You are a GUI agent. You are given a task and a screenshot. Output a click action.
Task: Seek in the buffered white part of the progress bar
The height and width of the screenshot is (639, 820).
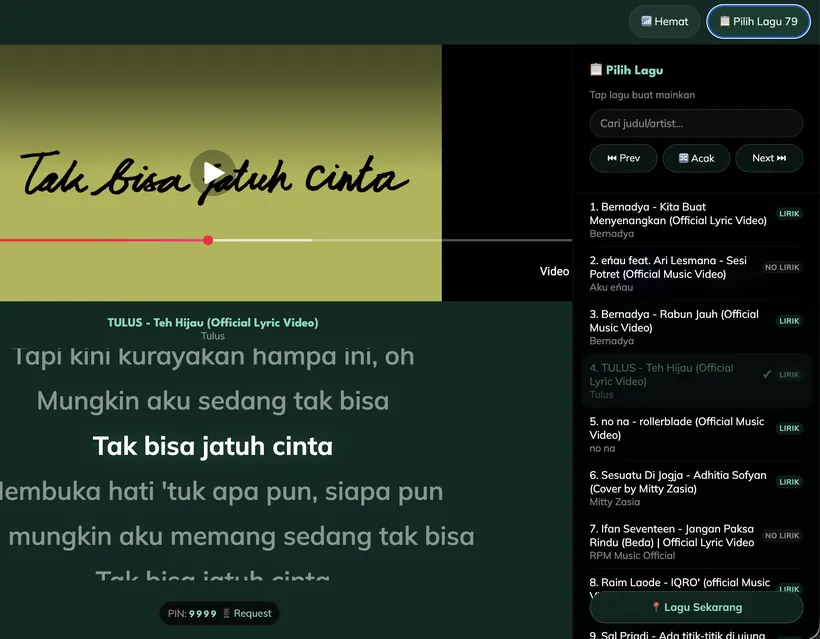point(263,240)
